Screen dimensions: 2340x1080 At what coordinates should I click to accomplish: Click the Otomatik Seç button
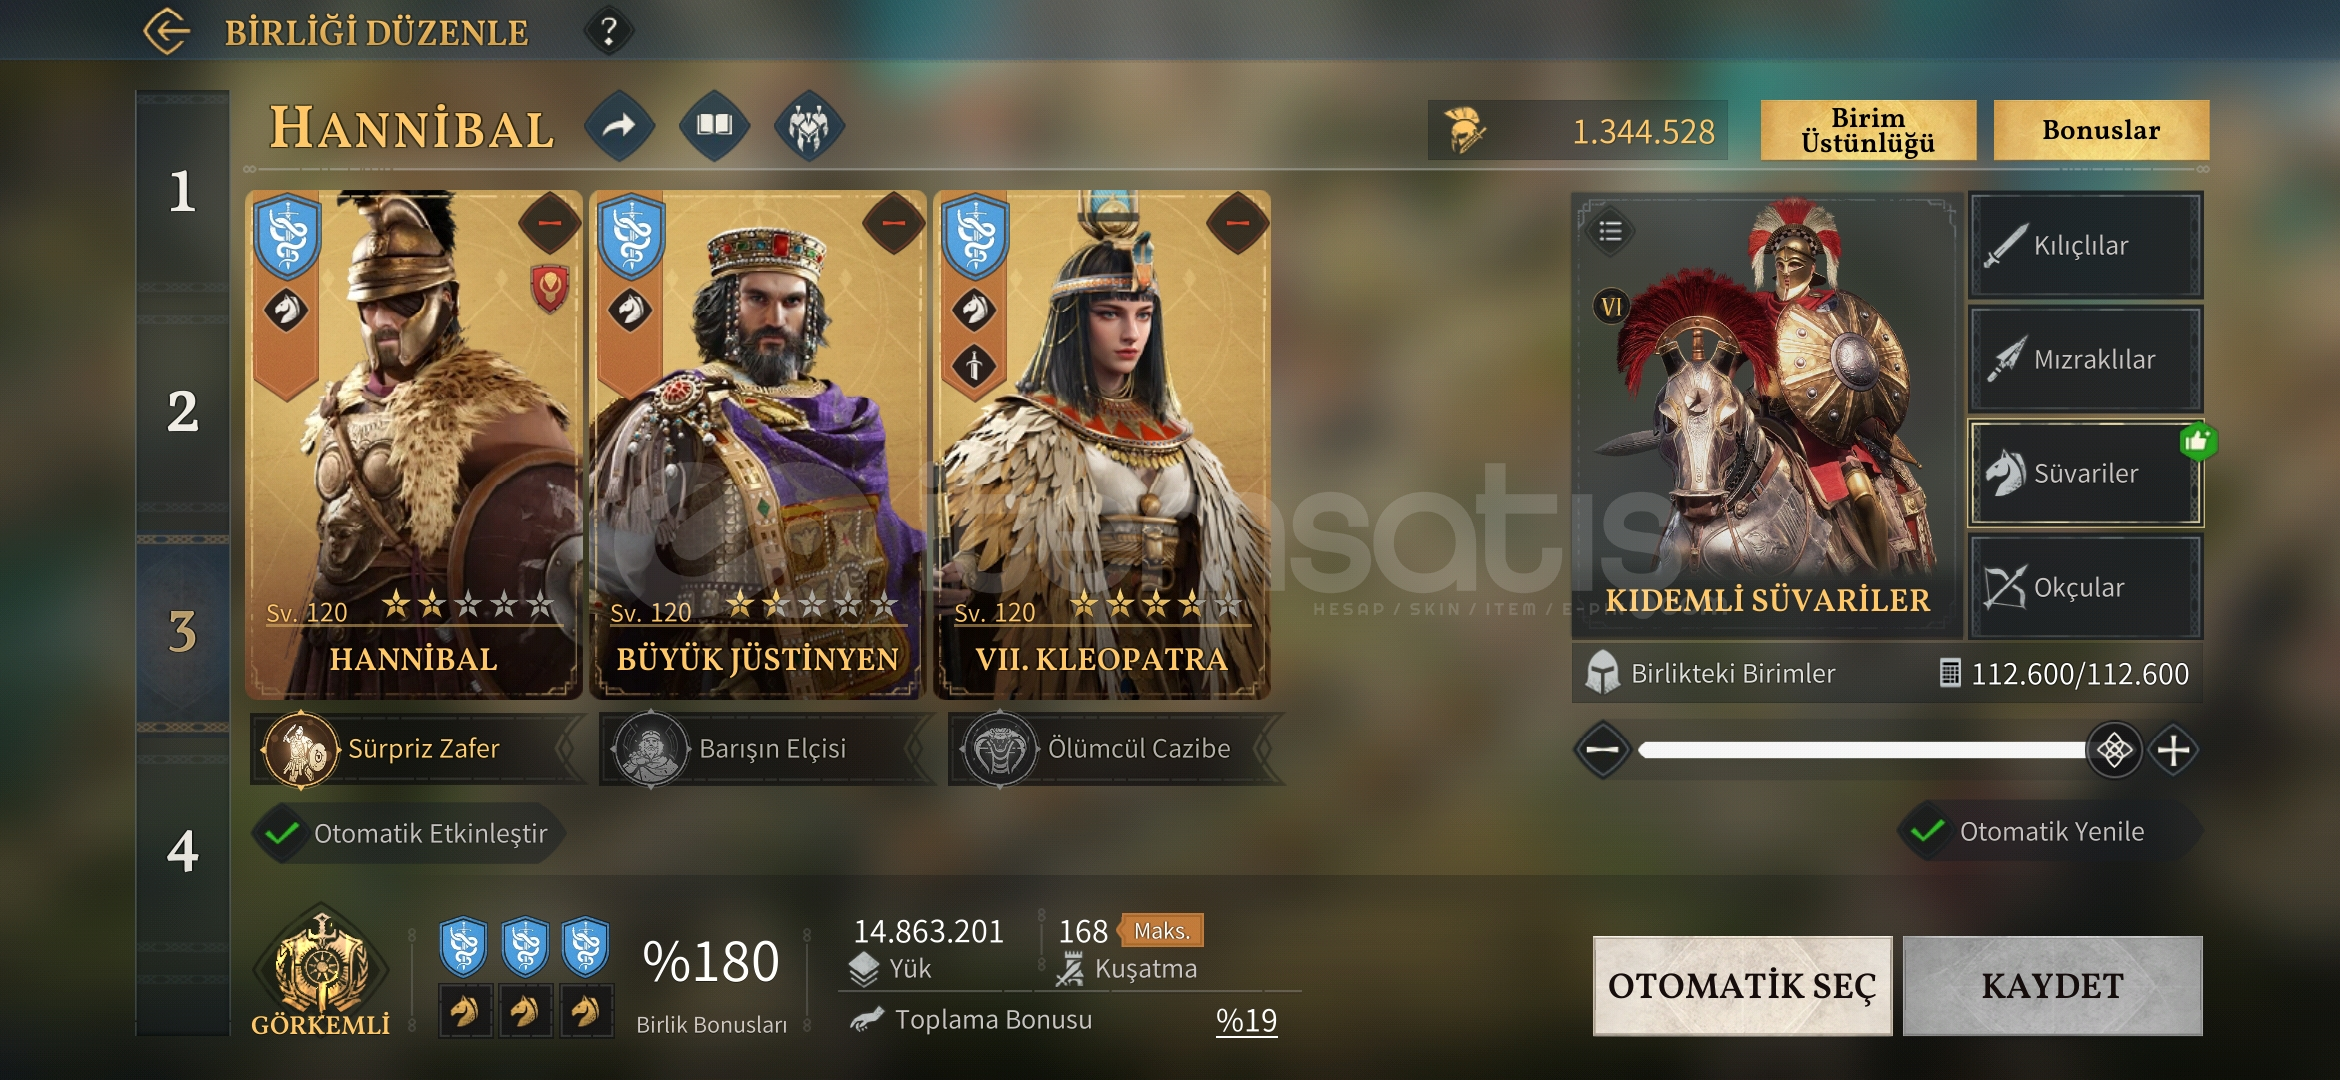(1742, 985)
